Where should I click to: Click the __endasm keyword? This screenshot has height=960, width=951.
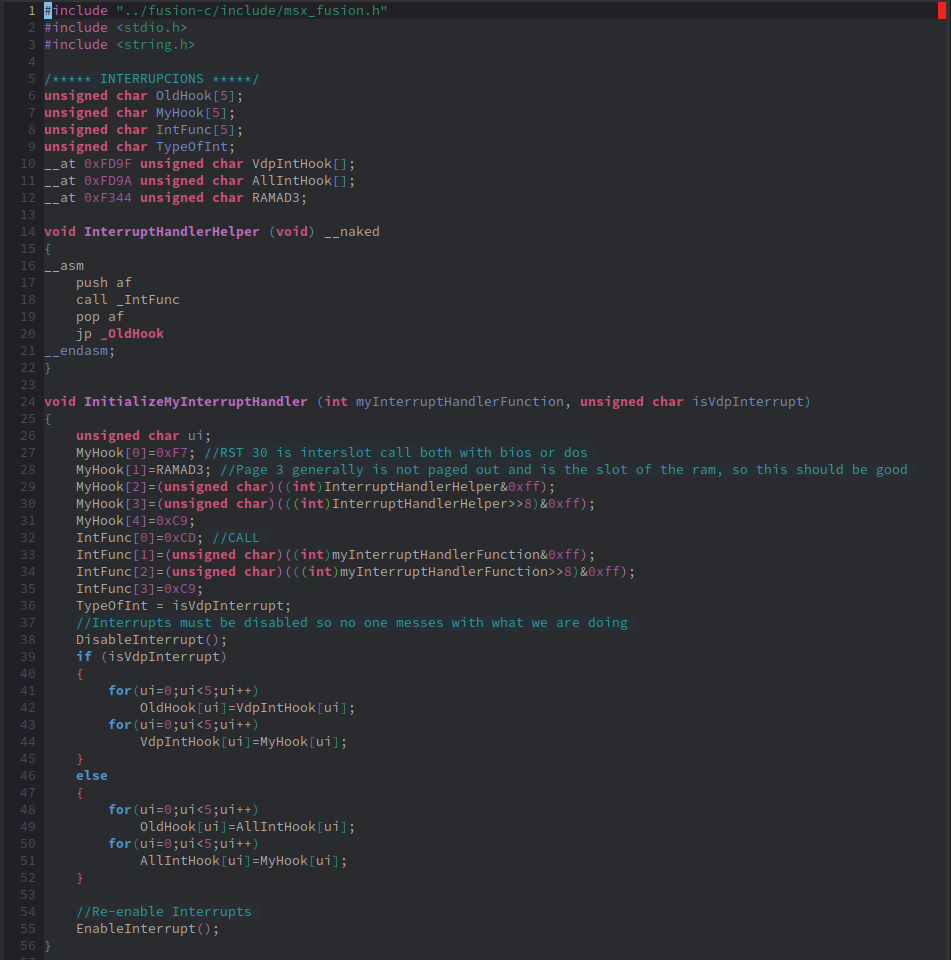click(x=76, y=351)
